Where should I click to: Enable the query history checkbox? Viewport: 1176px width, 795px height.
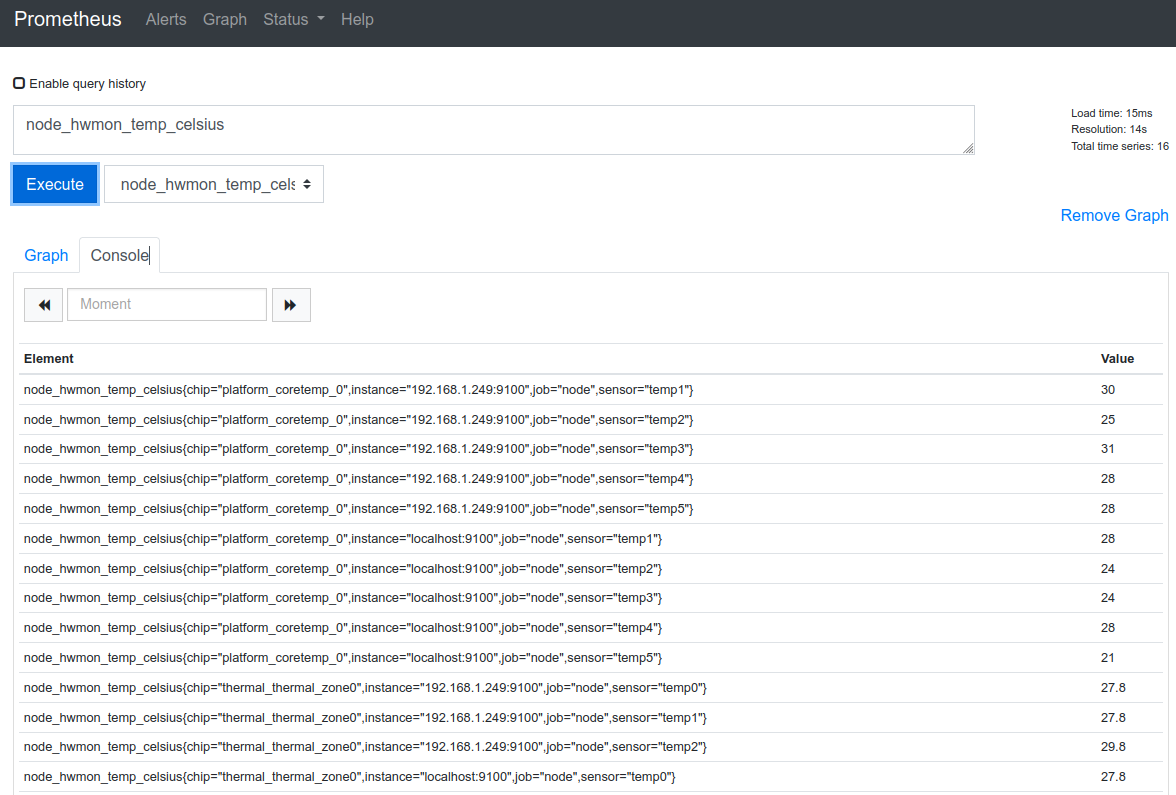pyautogui.click(x=19, y=83)
